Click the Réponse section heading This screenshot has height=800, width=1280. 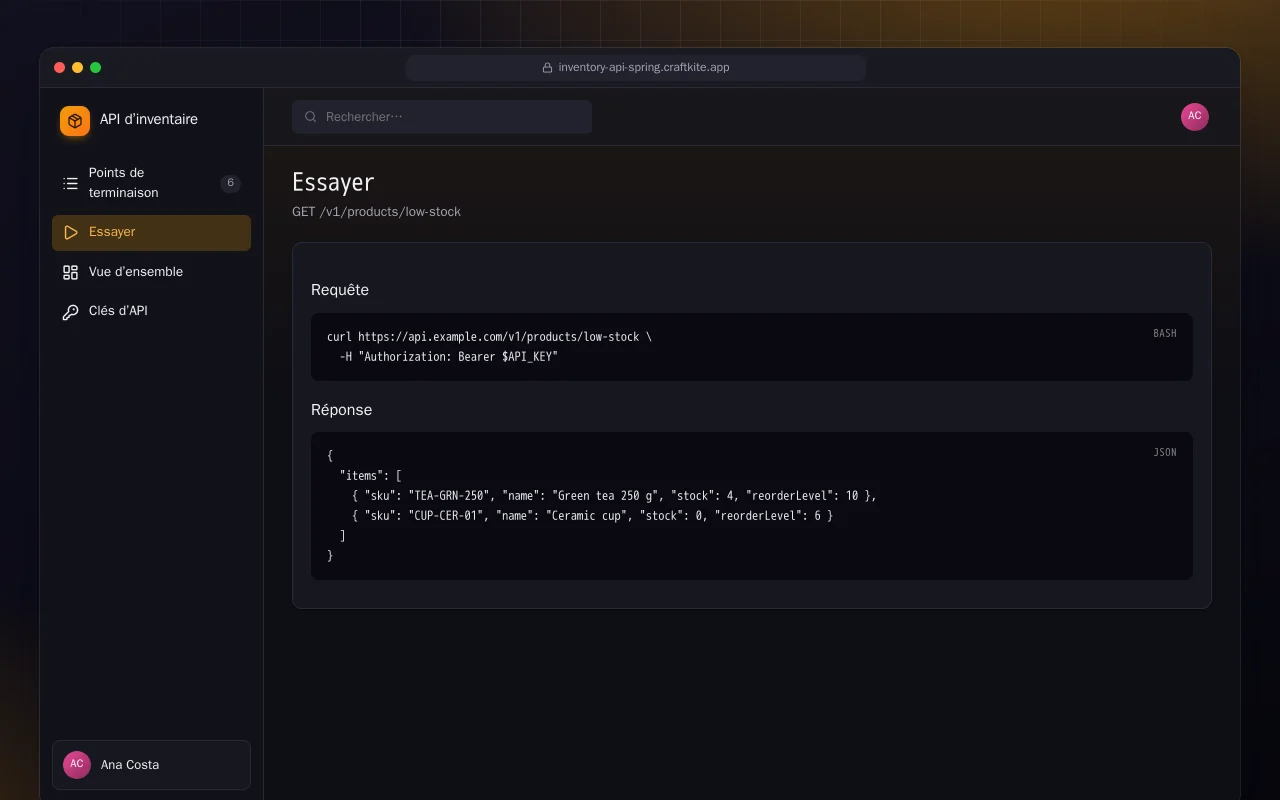341,410
